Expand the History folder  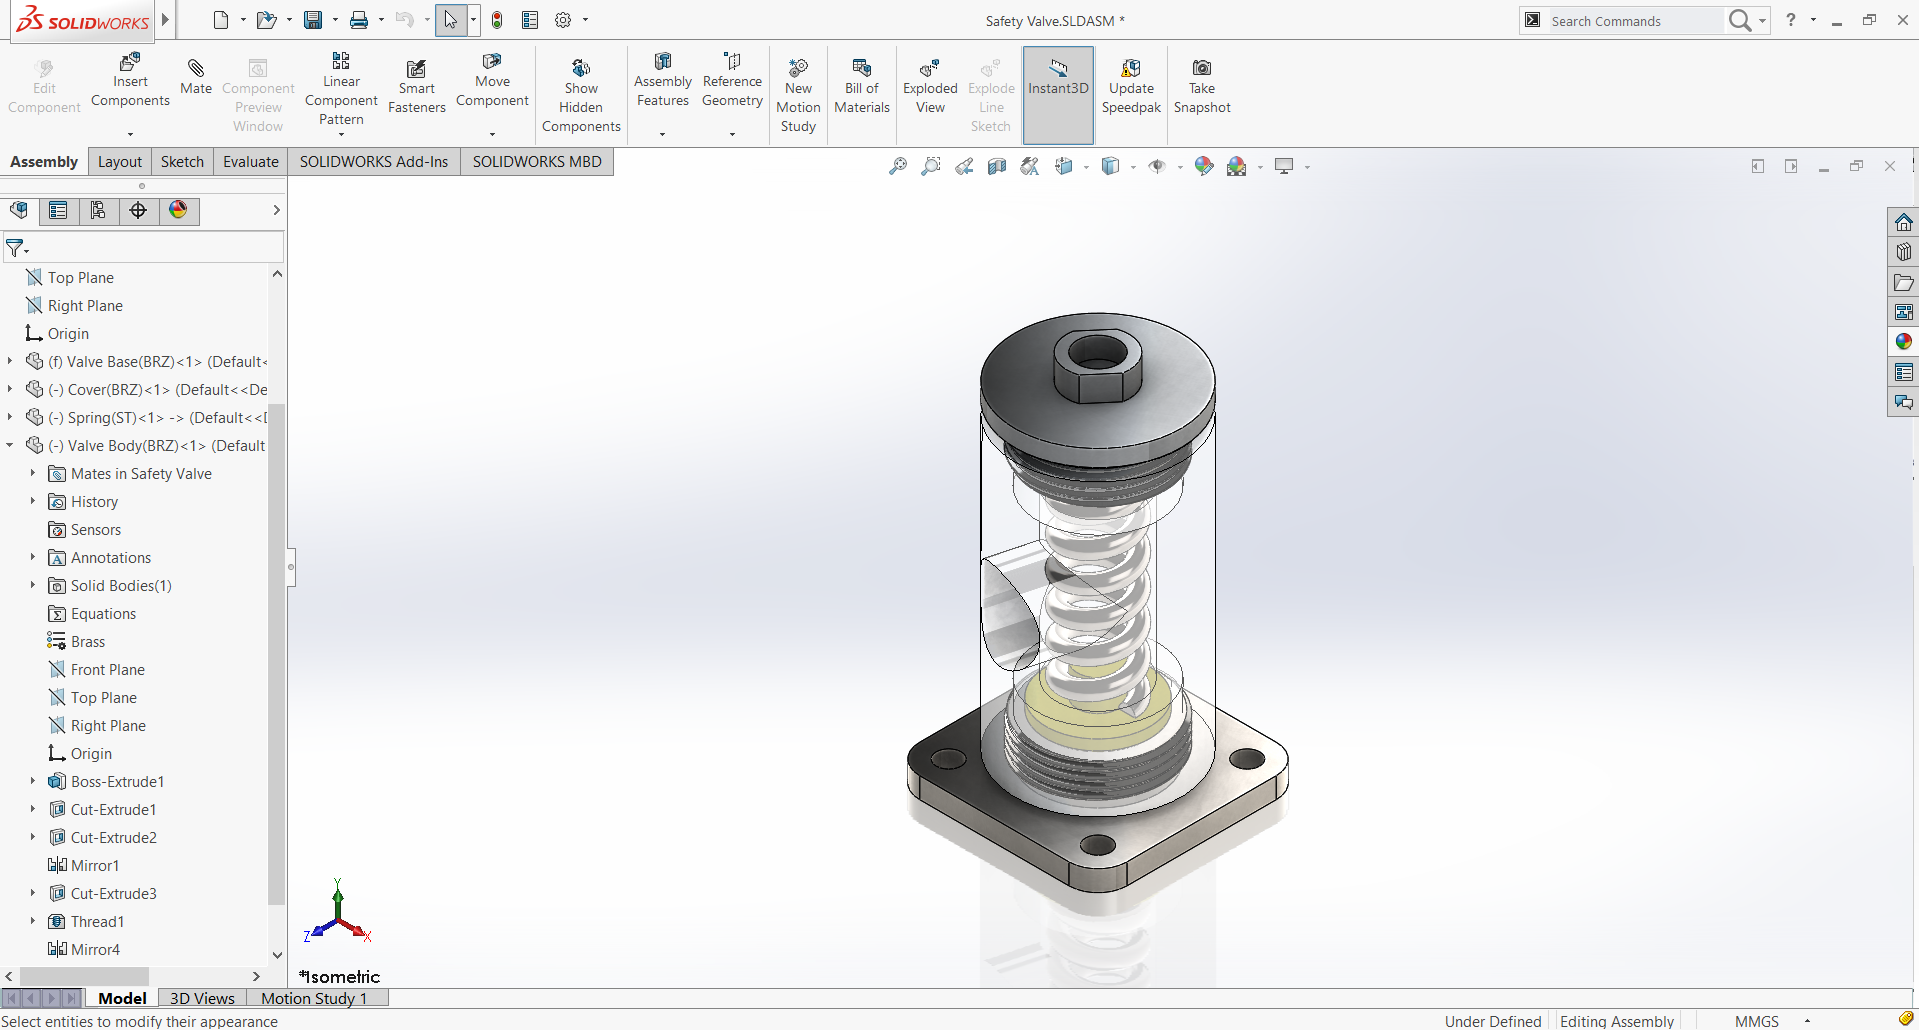[x=33, y=501]
